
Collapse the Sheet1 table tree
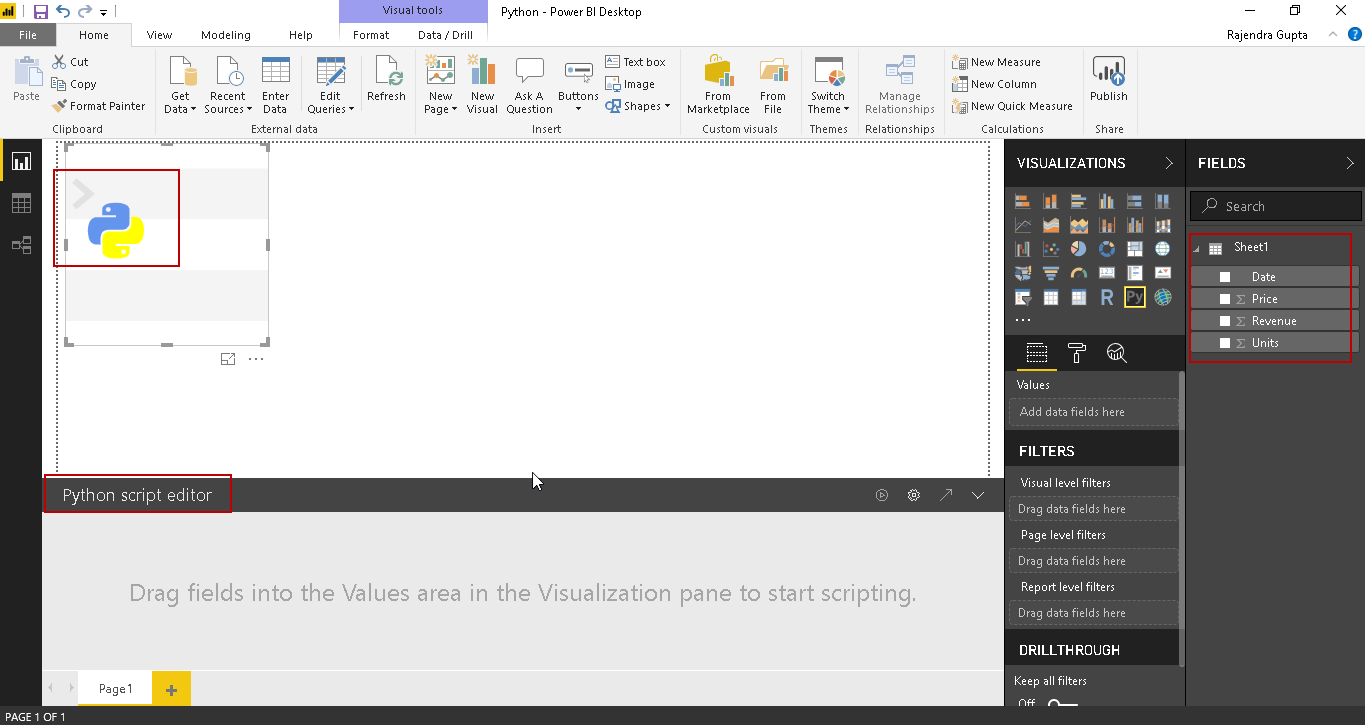click(1197, 249)
